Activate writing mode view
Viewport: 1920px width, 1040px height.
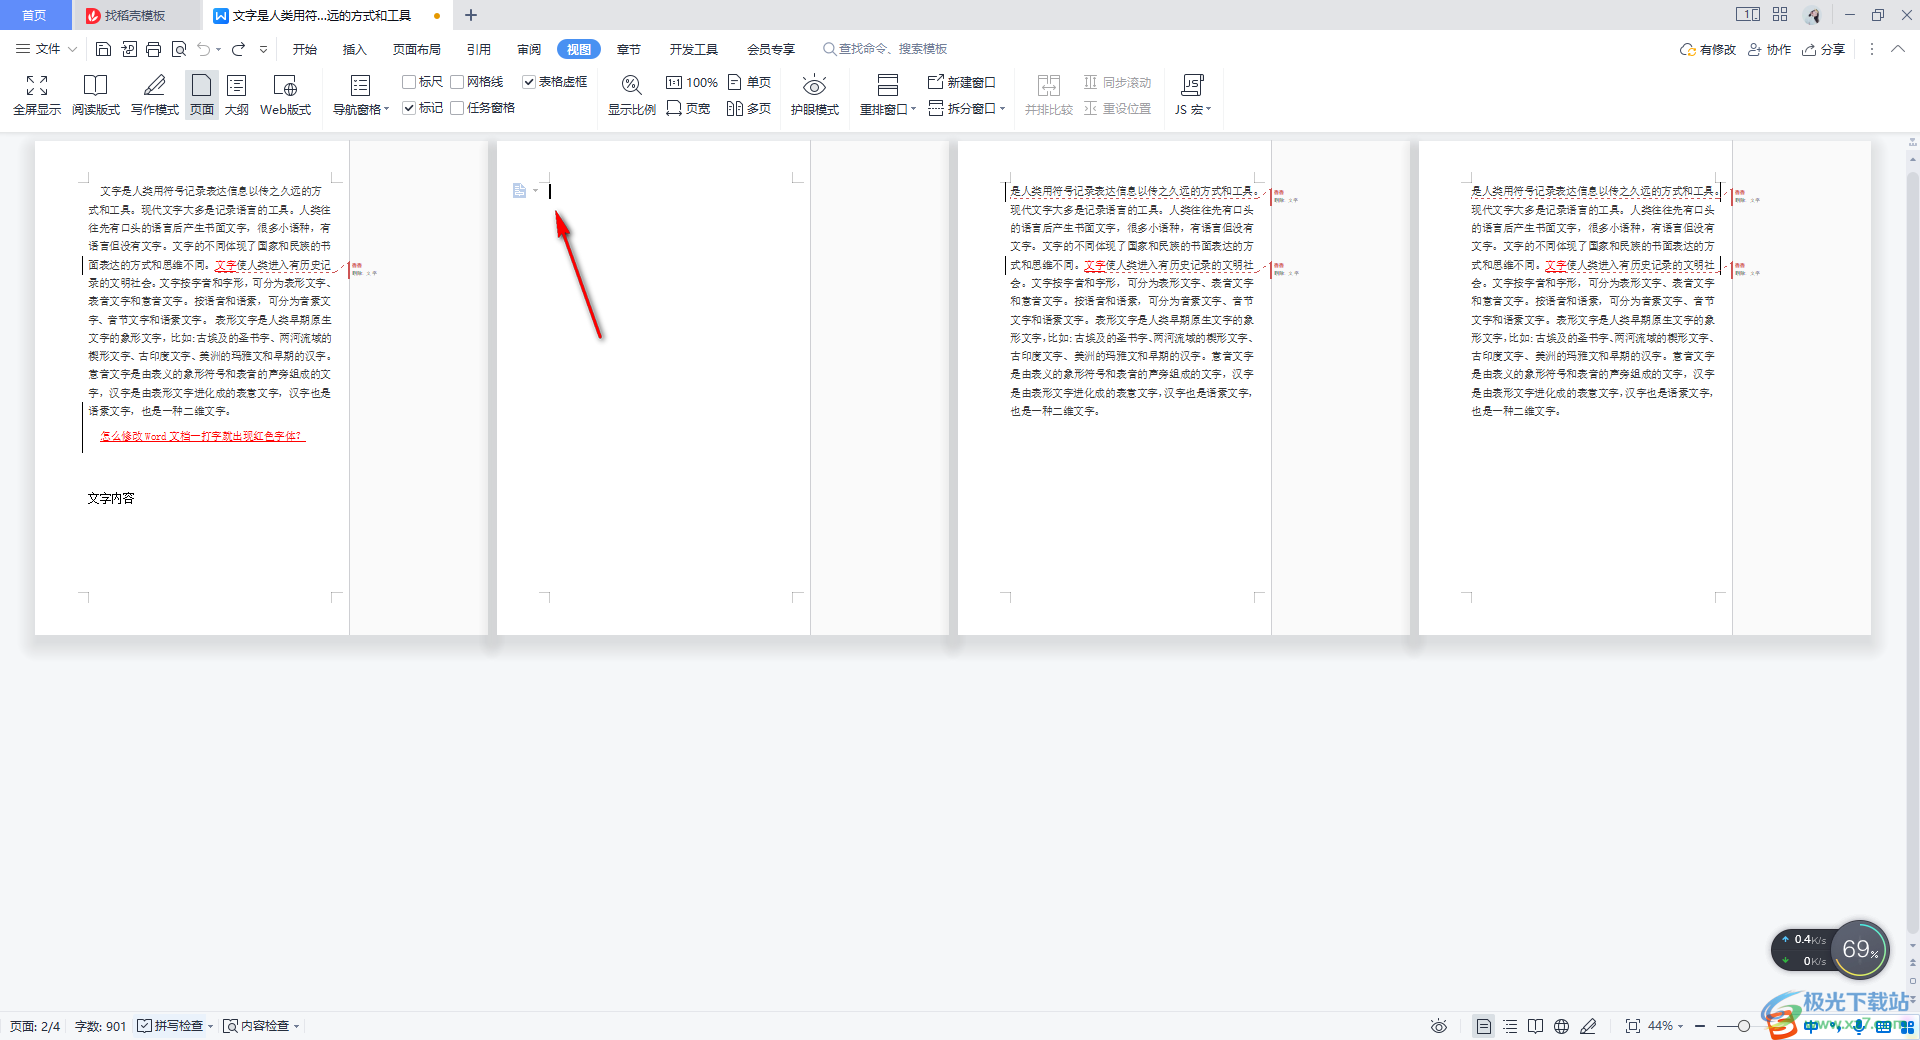pyautogui.click(x=154, y=95)
